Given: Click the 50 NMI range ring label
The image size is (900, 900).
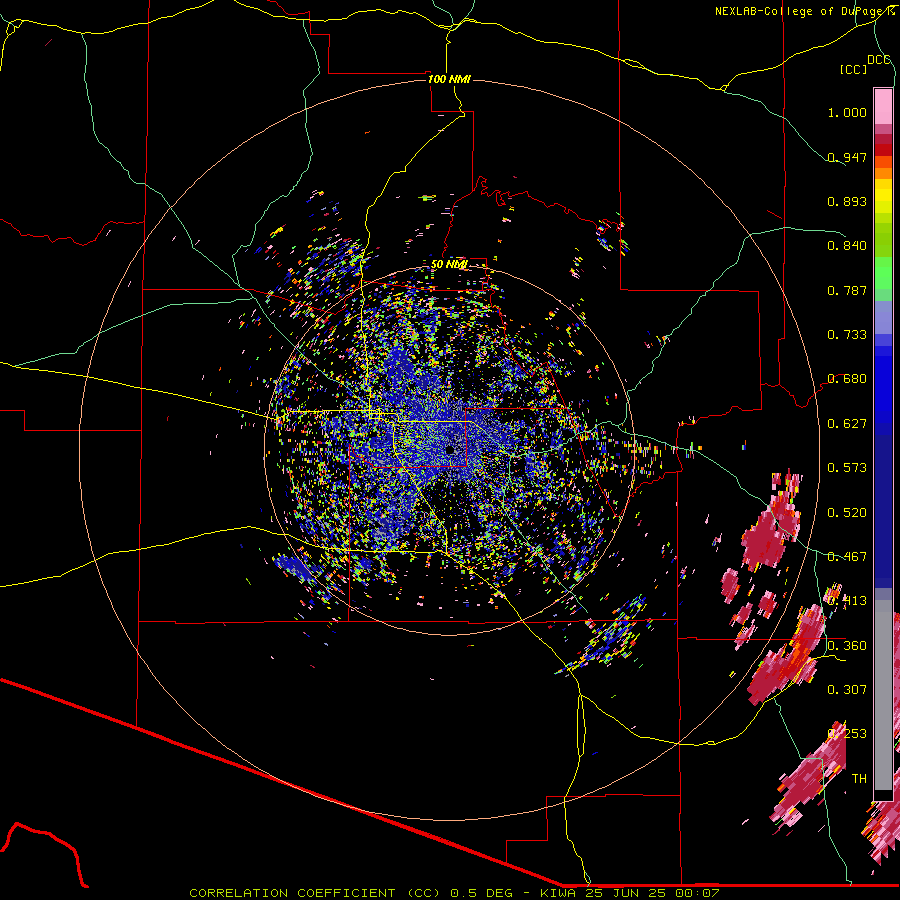Looking at the screenshot, I should pyautogui.click(x=449, y=265).
